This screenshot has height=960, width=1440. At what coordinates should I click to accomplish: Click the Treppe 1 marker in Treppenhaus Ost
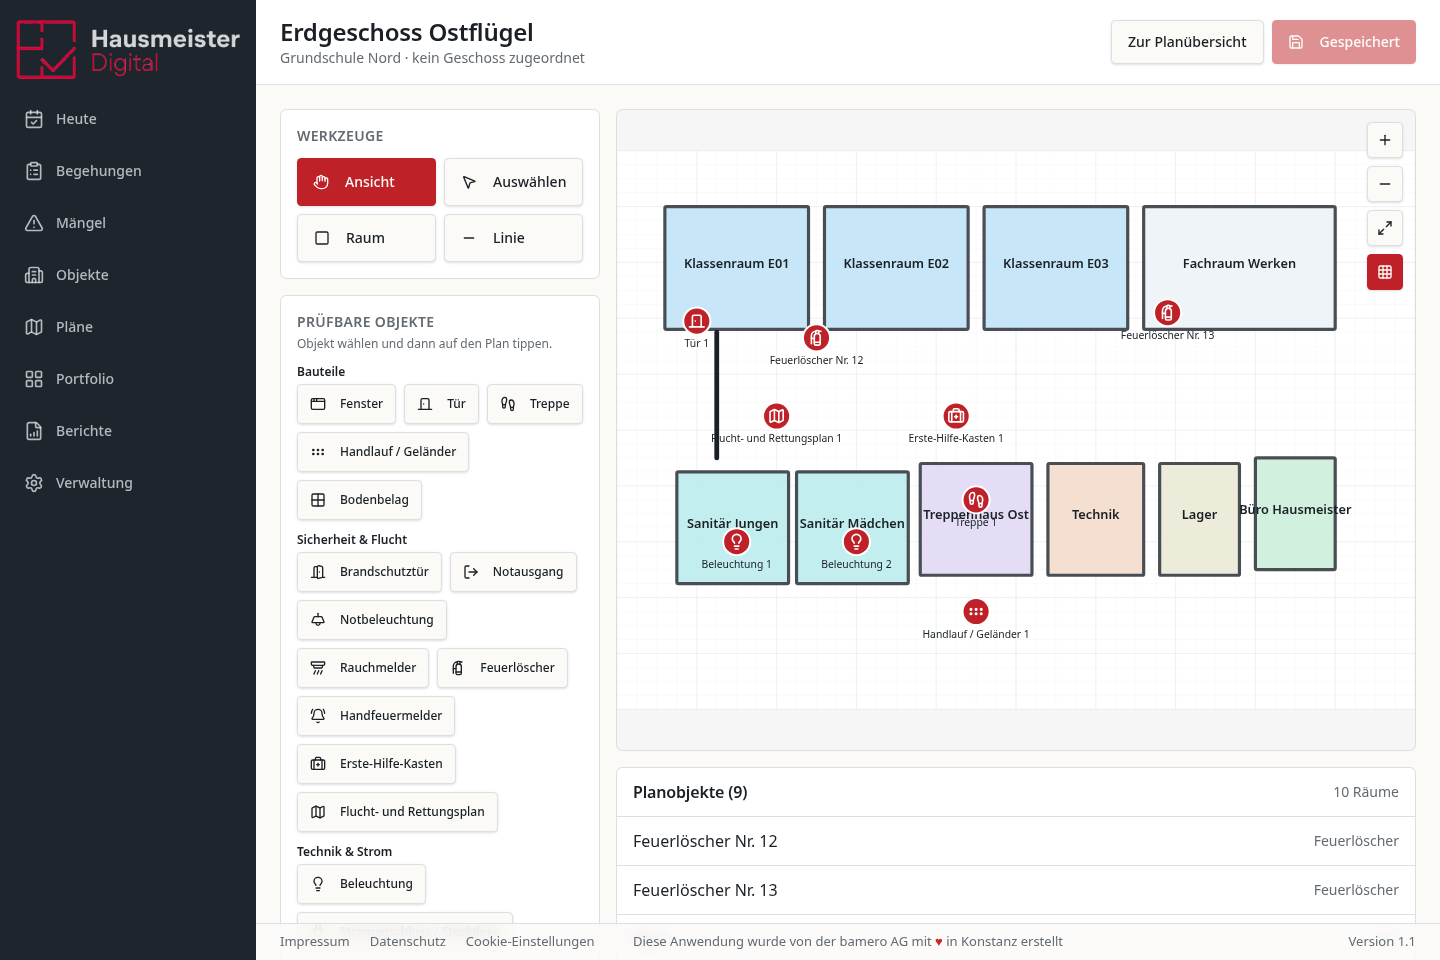(976, 499)
